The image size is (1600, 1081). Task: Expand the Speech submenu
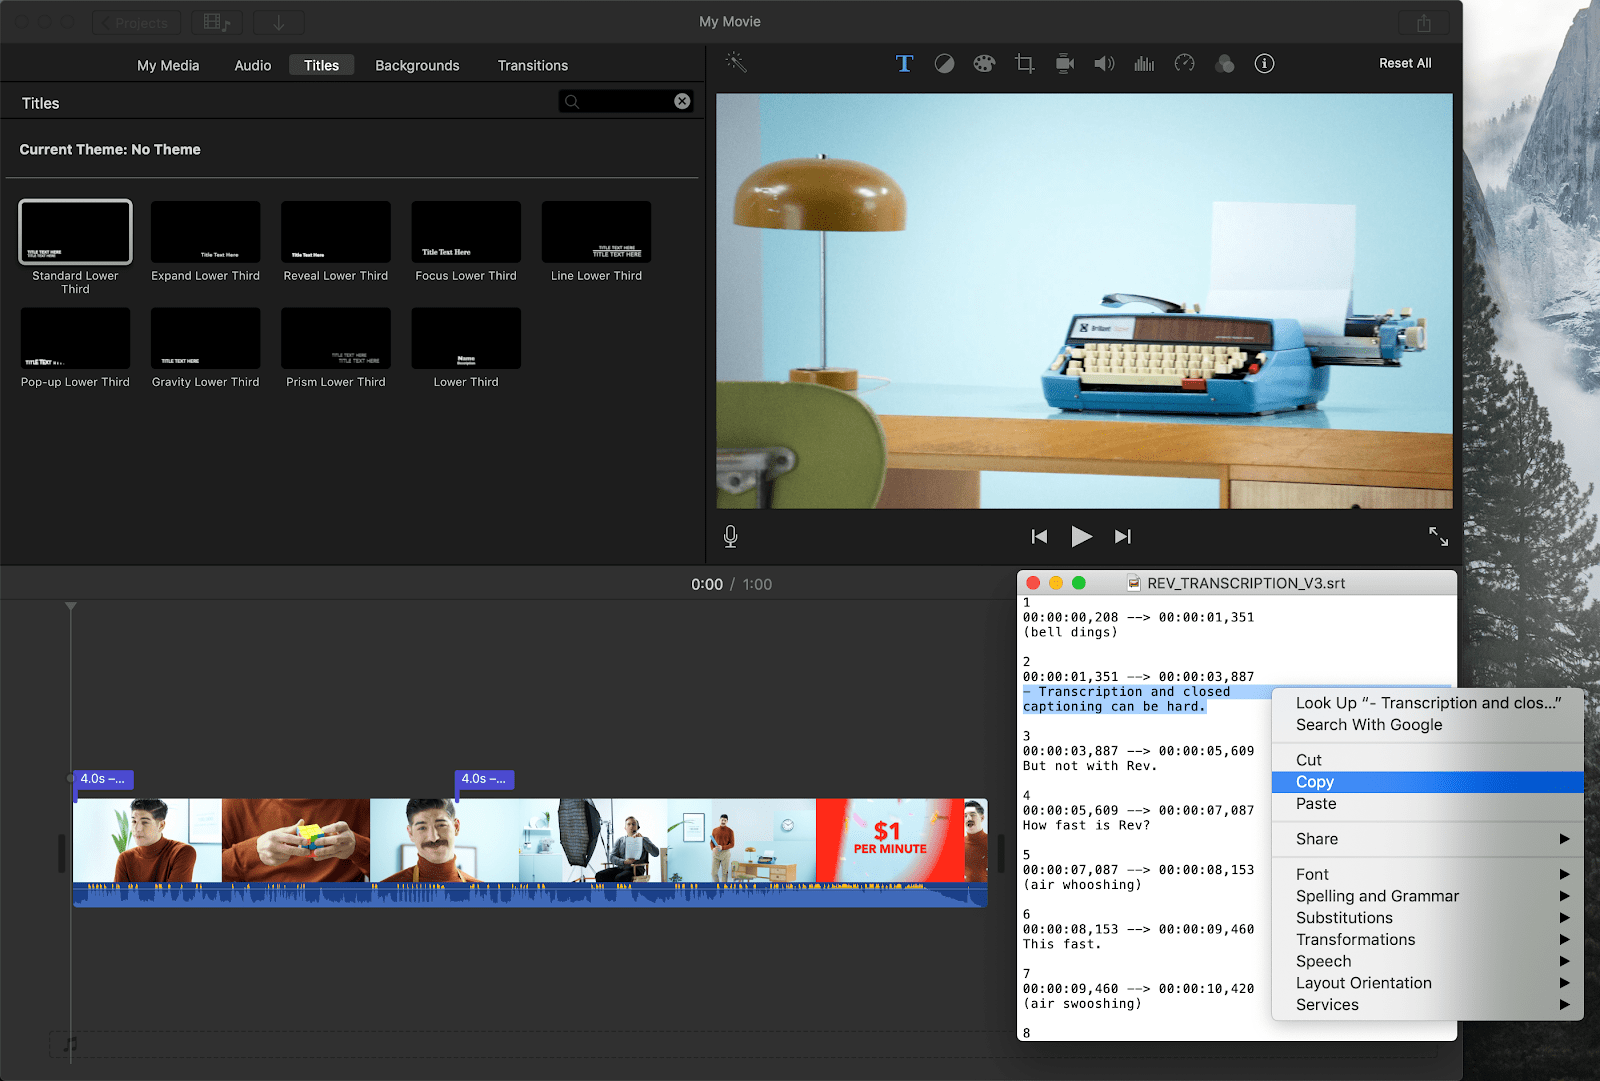click(1428, 962)
